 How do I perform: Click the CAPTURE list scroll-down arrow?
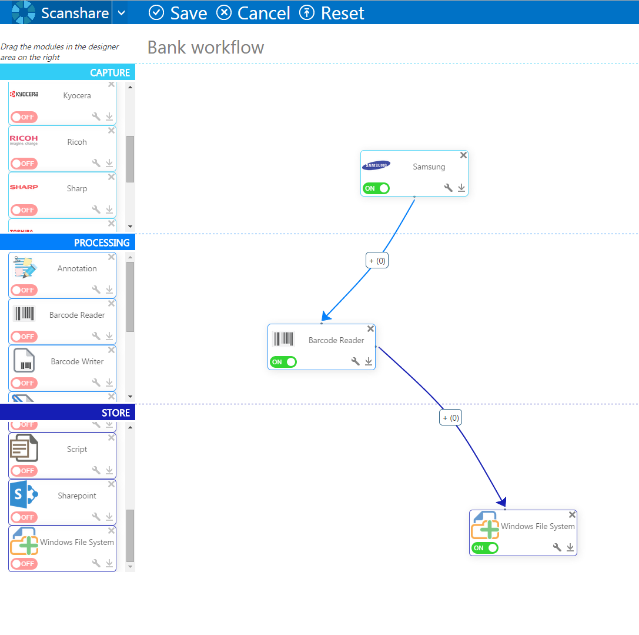click(x=130, y=226)
